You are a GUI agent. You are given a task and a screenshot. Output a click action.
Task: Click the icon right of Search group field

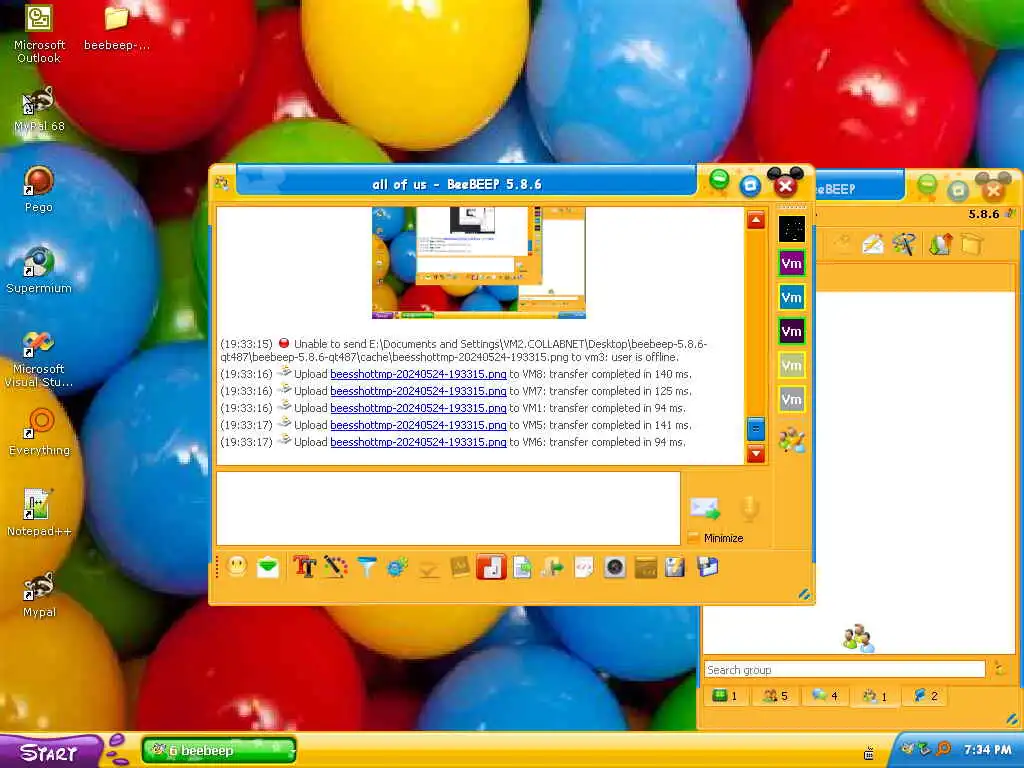[999, 669]
